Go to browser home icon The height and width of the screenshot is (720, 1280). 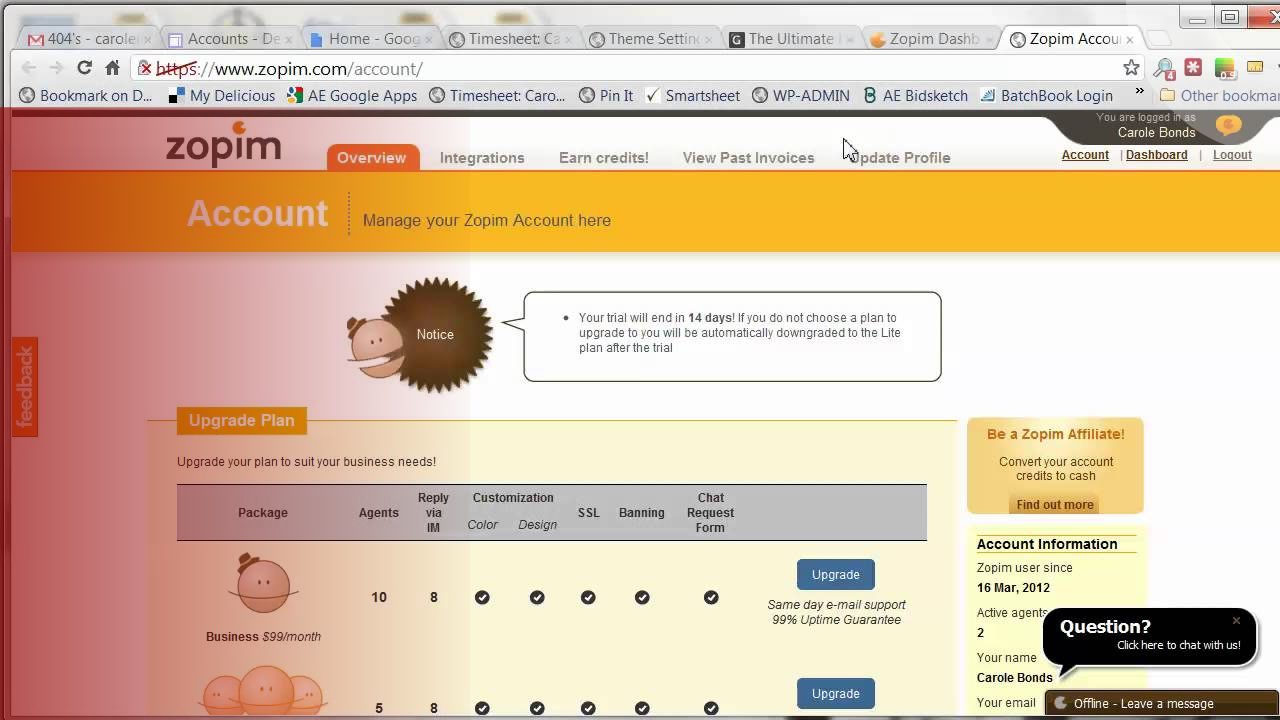tap(112, 68)
